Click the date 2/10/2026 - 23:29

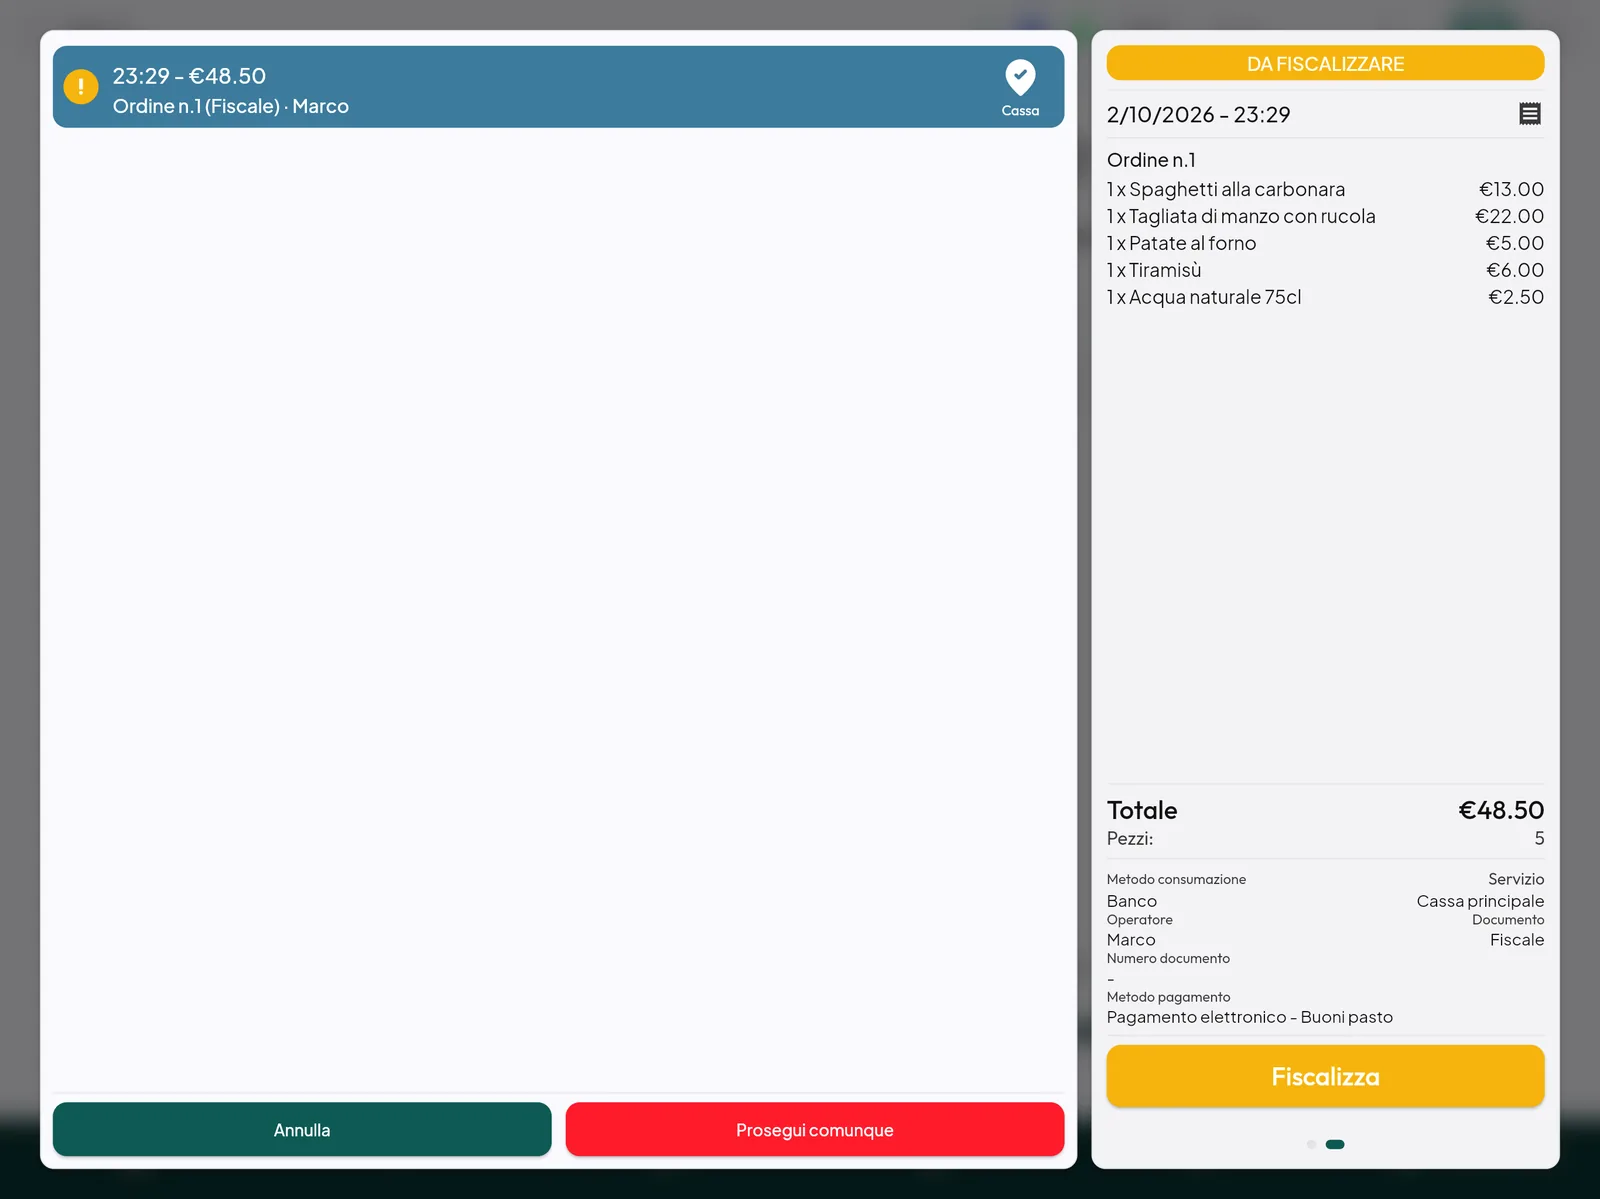[1198, 114]
